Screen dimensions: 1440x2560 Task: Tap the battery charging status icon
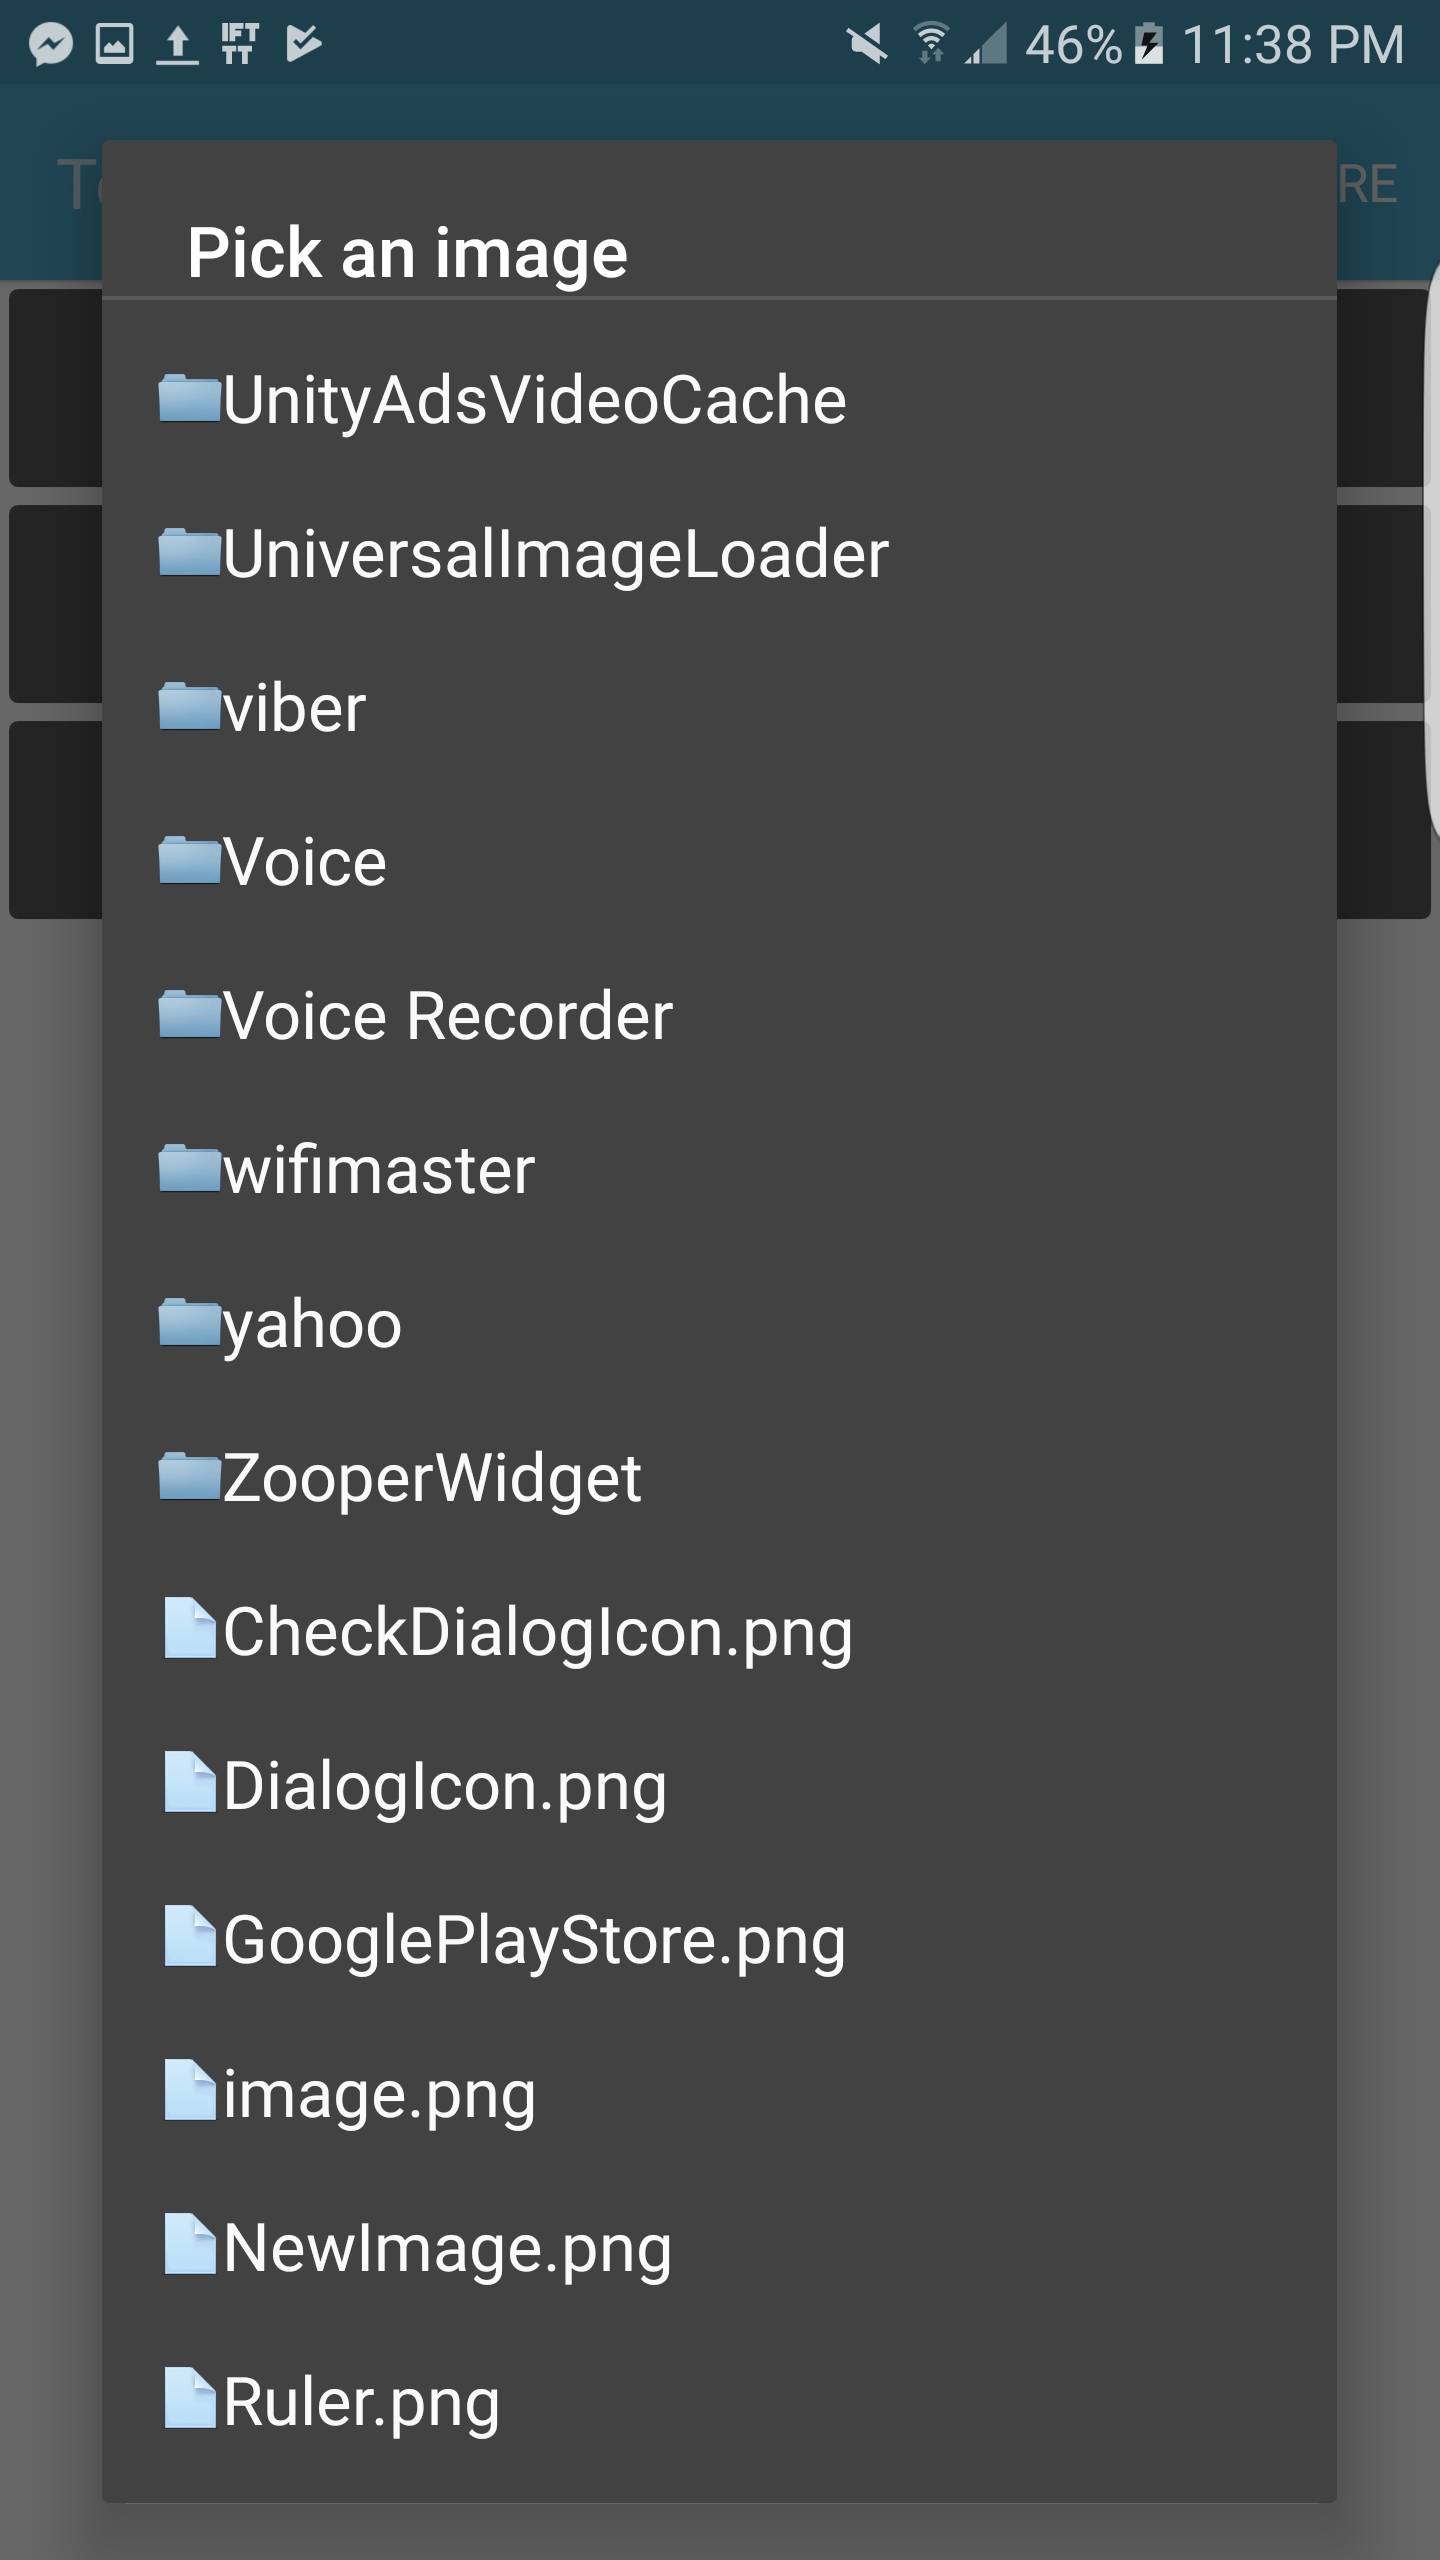[x=1149, y=44]
